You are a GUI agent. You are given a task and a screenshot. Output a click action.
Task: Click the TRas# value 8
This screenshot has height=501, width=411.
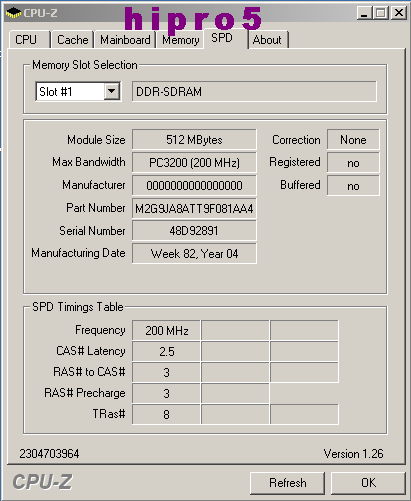166,414
